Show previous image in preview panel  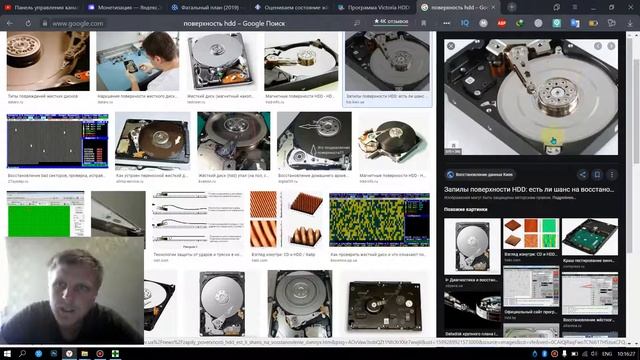[598, 46]
